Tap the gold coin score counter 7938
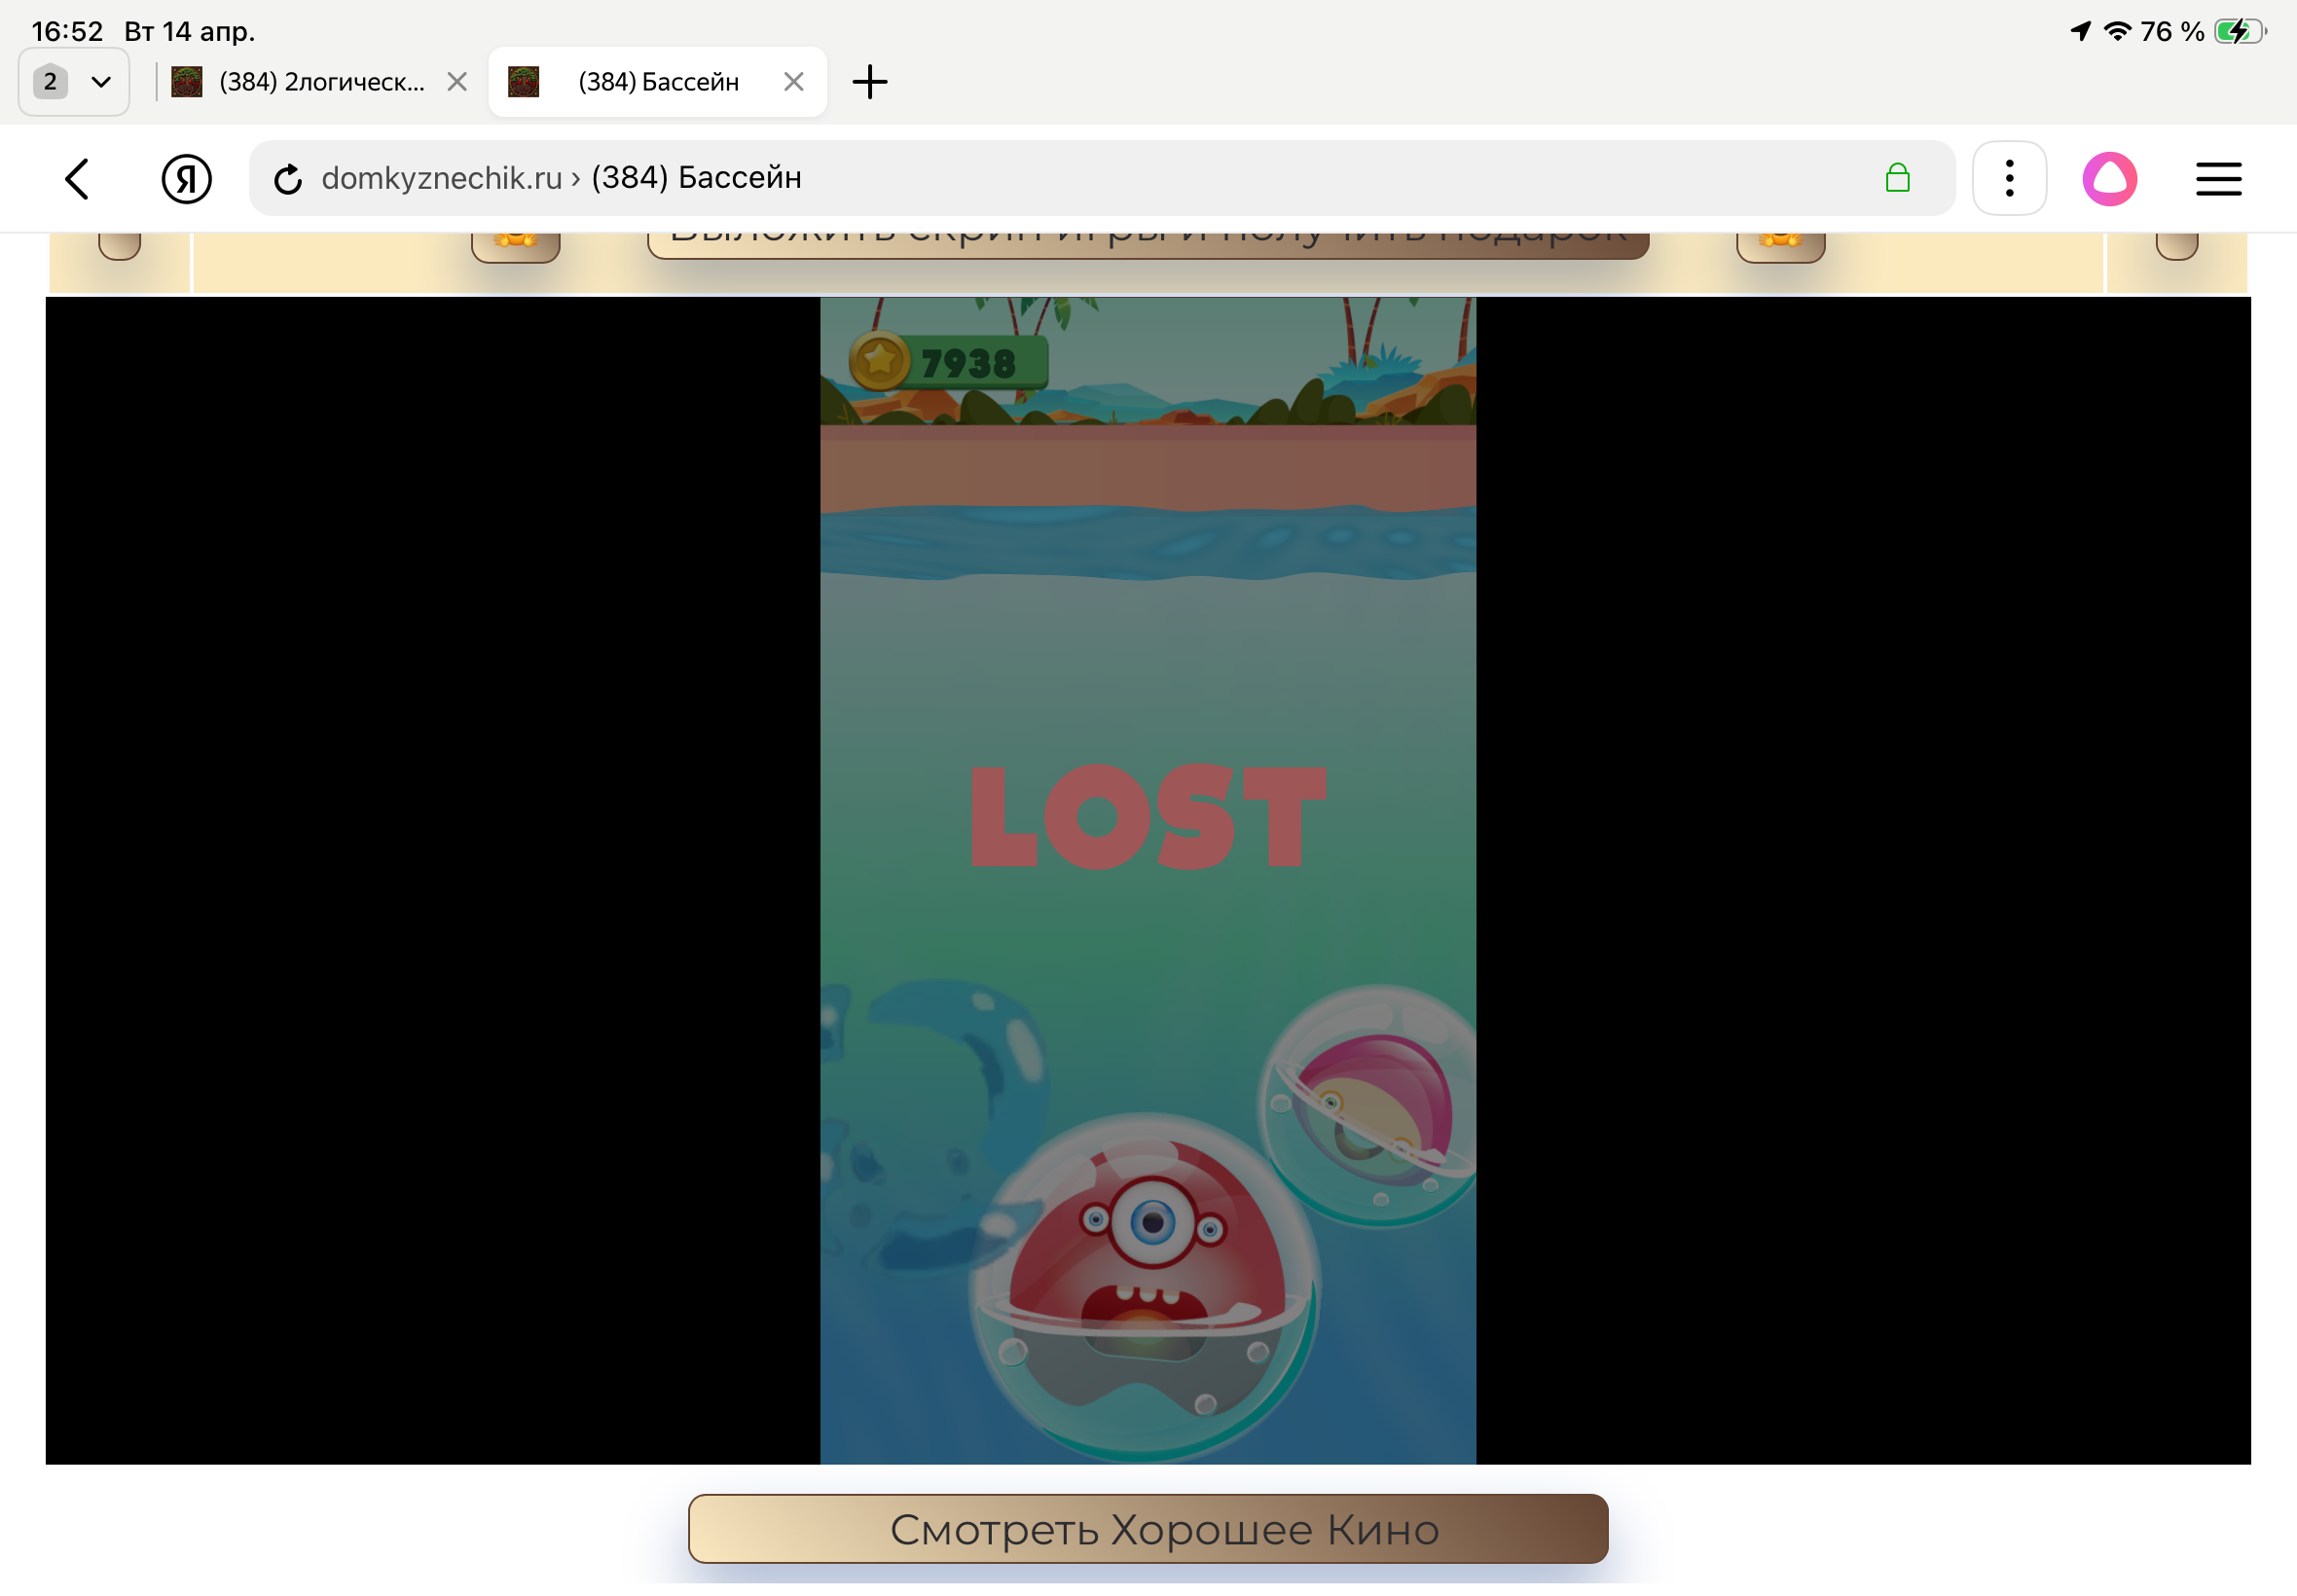 coord(948,362)
